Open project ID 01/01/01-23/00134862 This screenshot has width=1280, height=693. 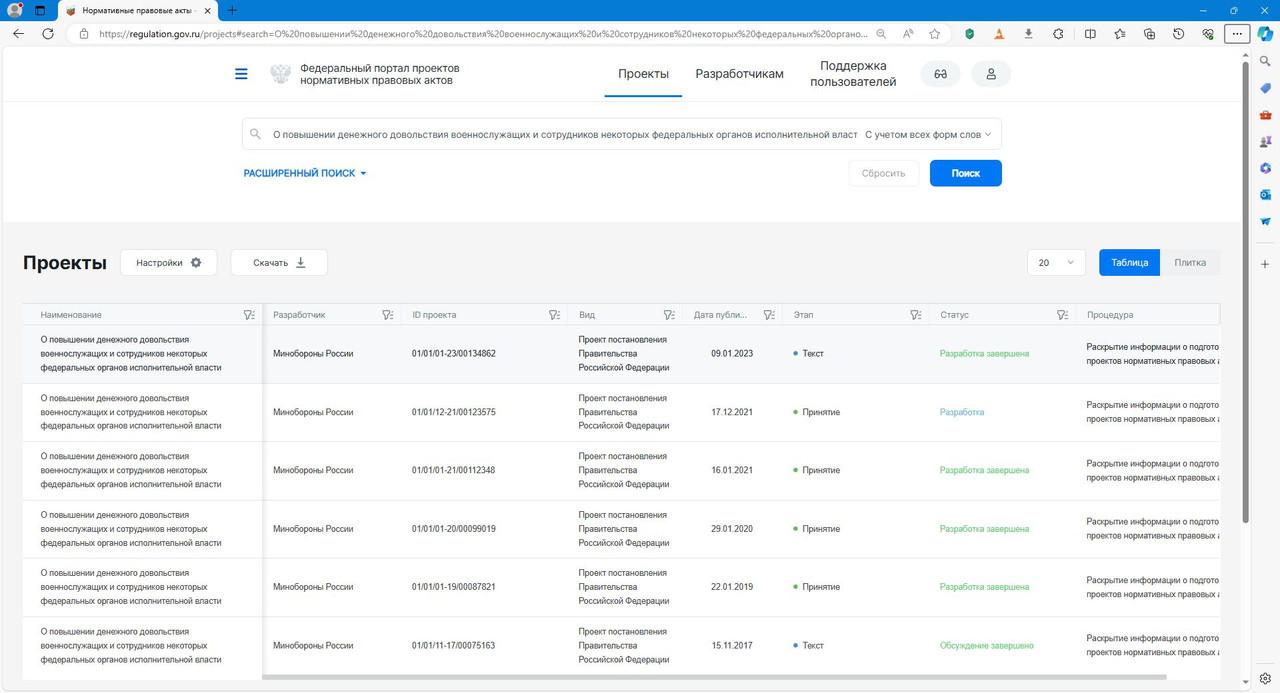(454, 354)
